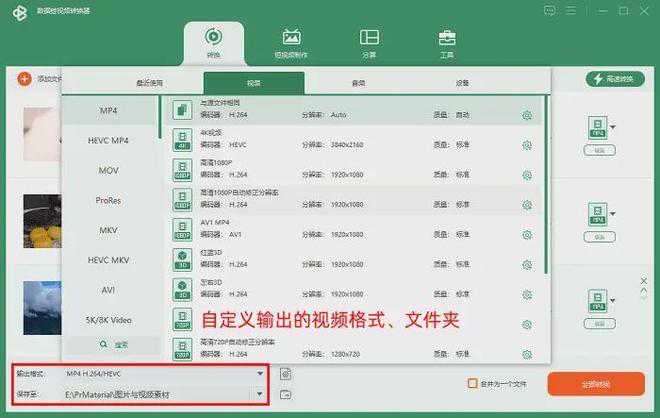Image resolution: width=660 pixels, height=418 pixels.
Task: Select MP4 in the format list
Action: click(108, 111)
